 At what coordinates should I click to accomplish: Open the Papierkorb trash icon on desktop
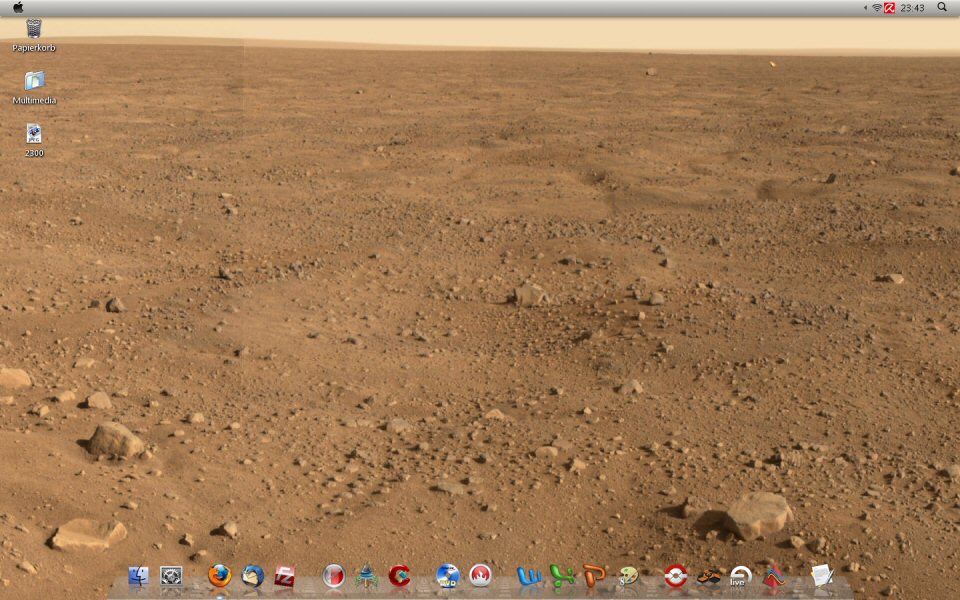point(34,29)
